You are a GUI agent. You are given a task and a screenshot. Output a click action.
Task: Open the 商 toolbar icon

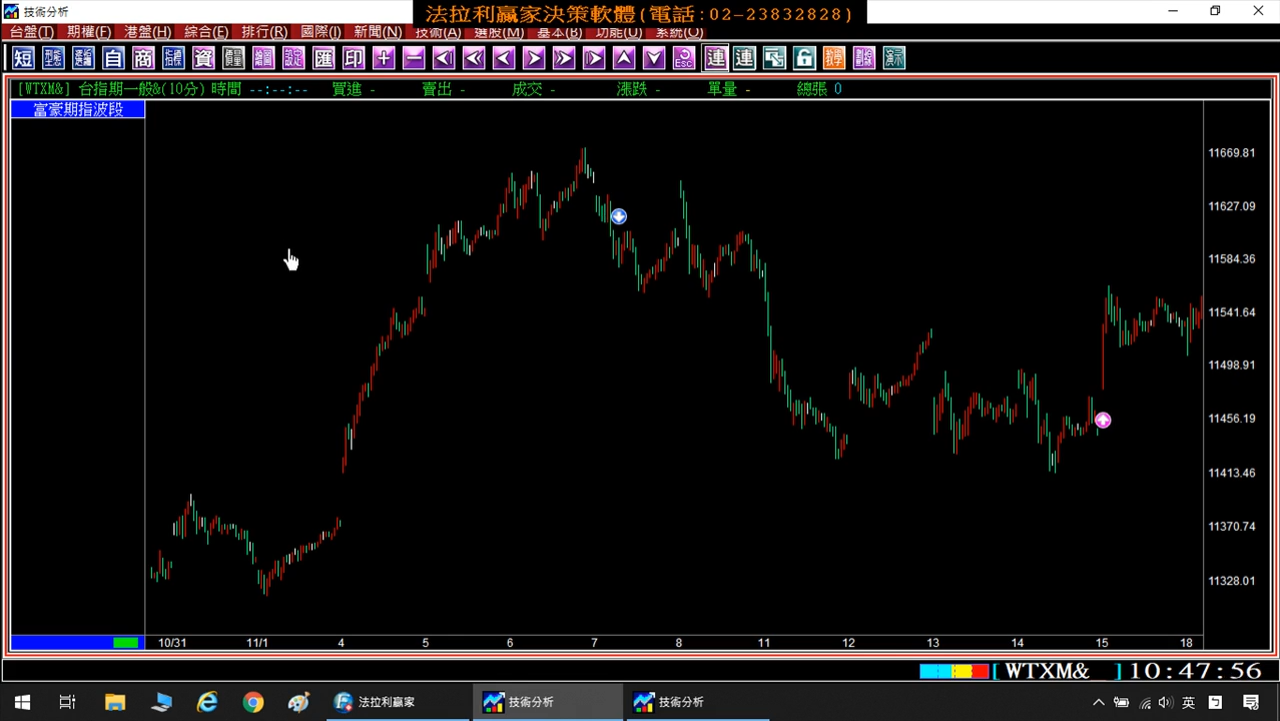[x=143, y=58]
